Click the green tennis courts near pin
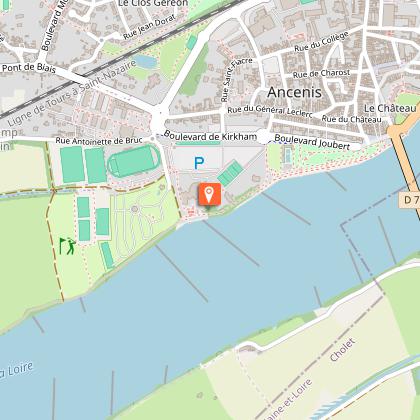The width and height of the screenshot is (420, 420). click(231, 173)
